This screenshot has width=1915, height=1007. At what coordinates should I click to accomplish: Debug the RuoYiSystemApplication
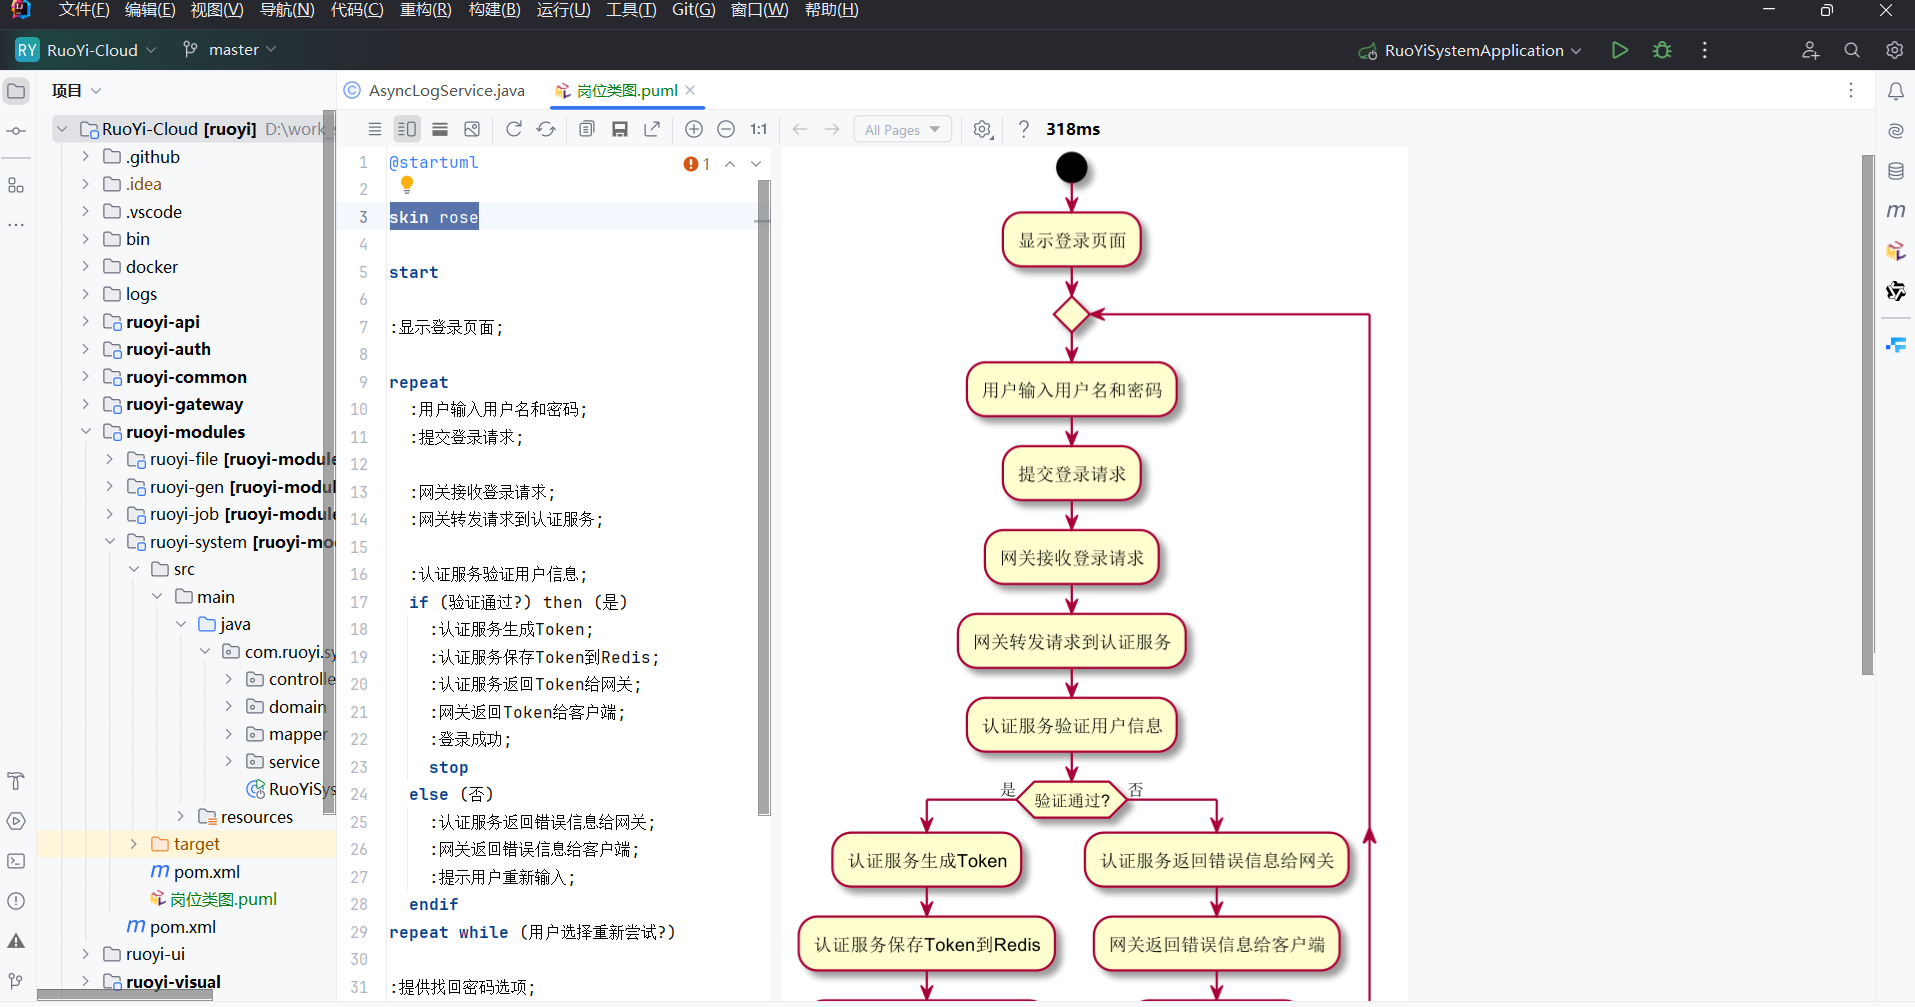pos(1662,50)
